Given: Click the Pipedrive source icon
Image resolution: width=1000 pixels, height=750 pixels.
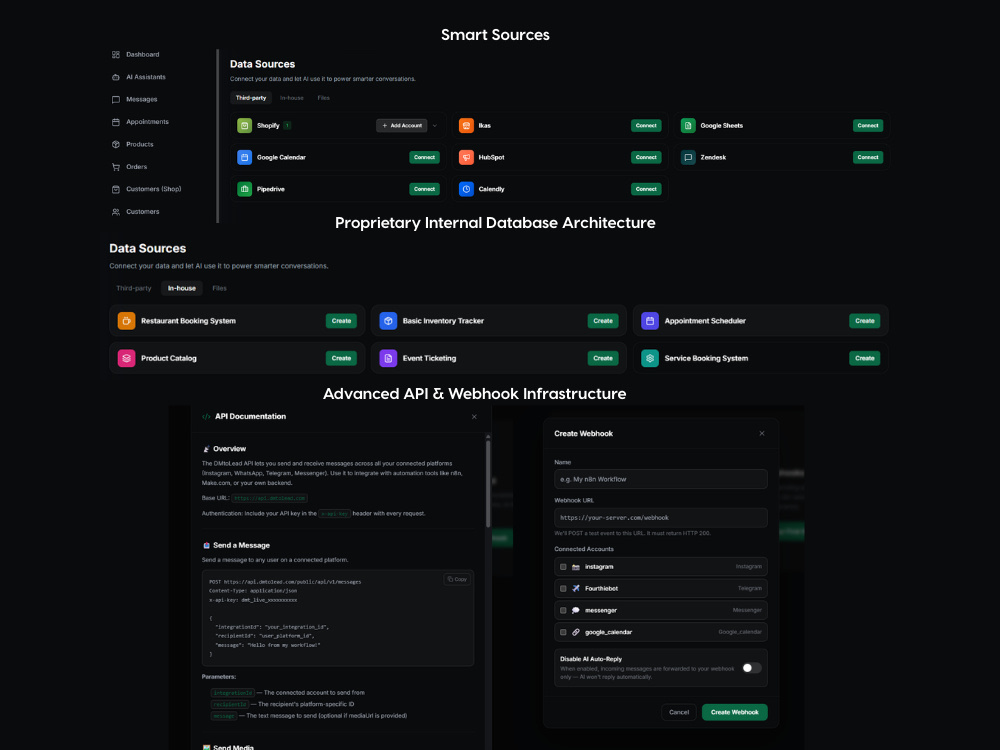Looking at the screenshot, I should point(244,189).
